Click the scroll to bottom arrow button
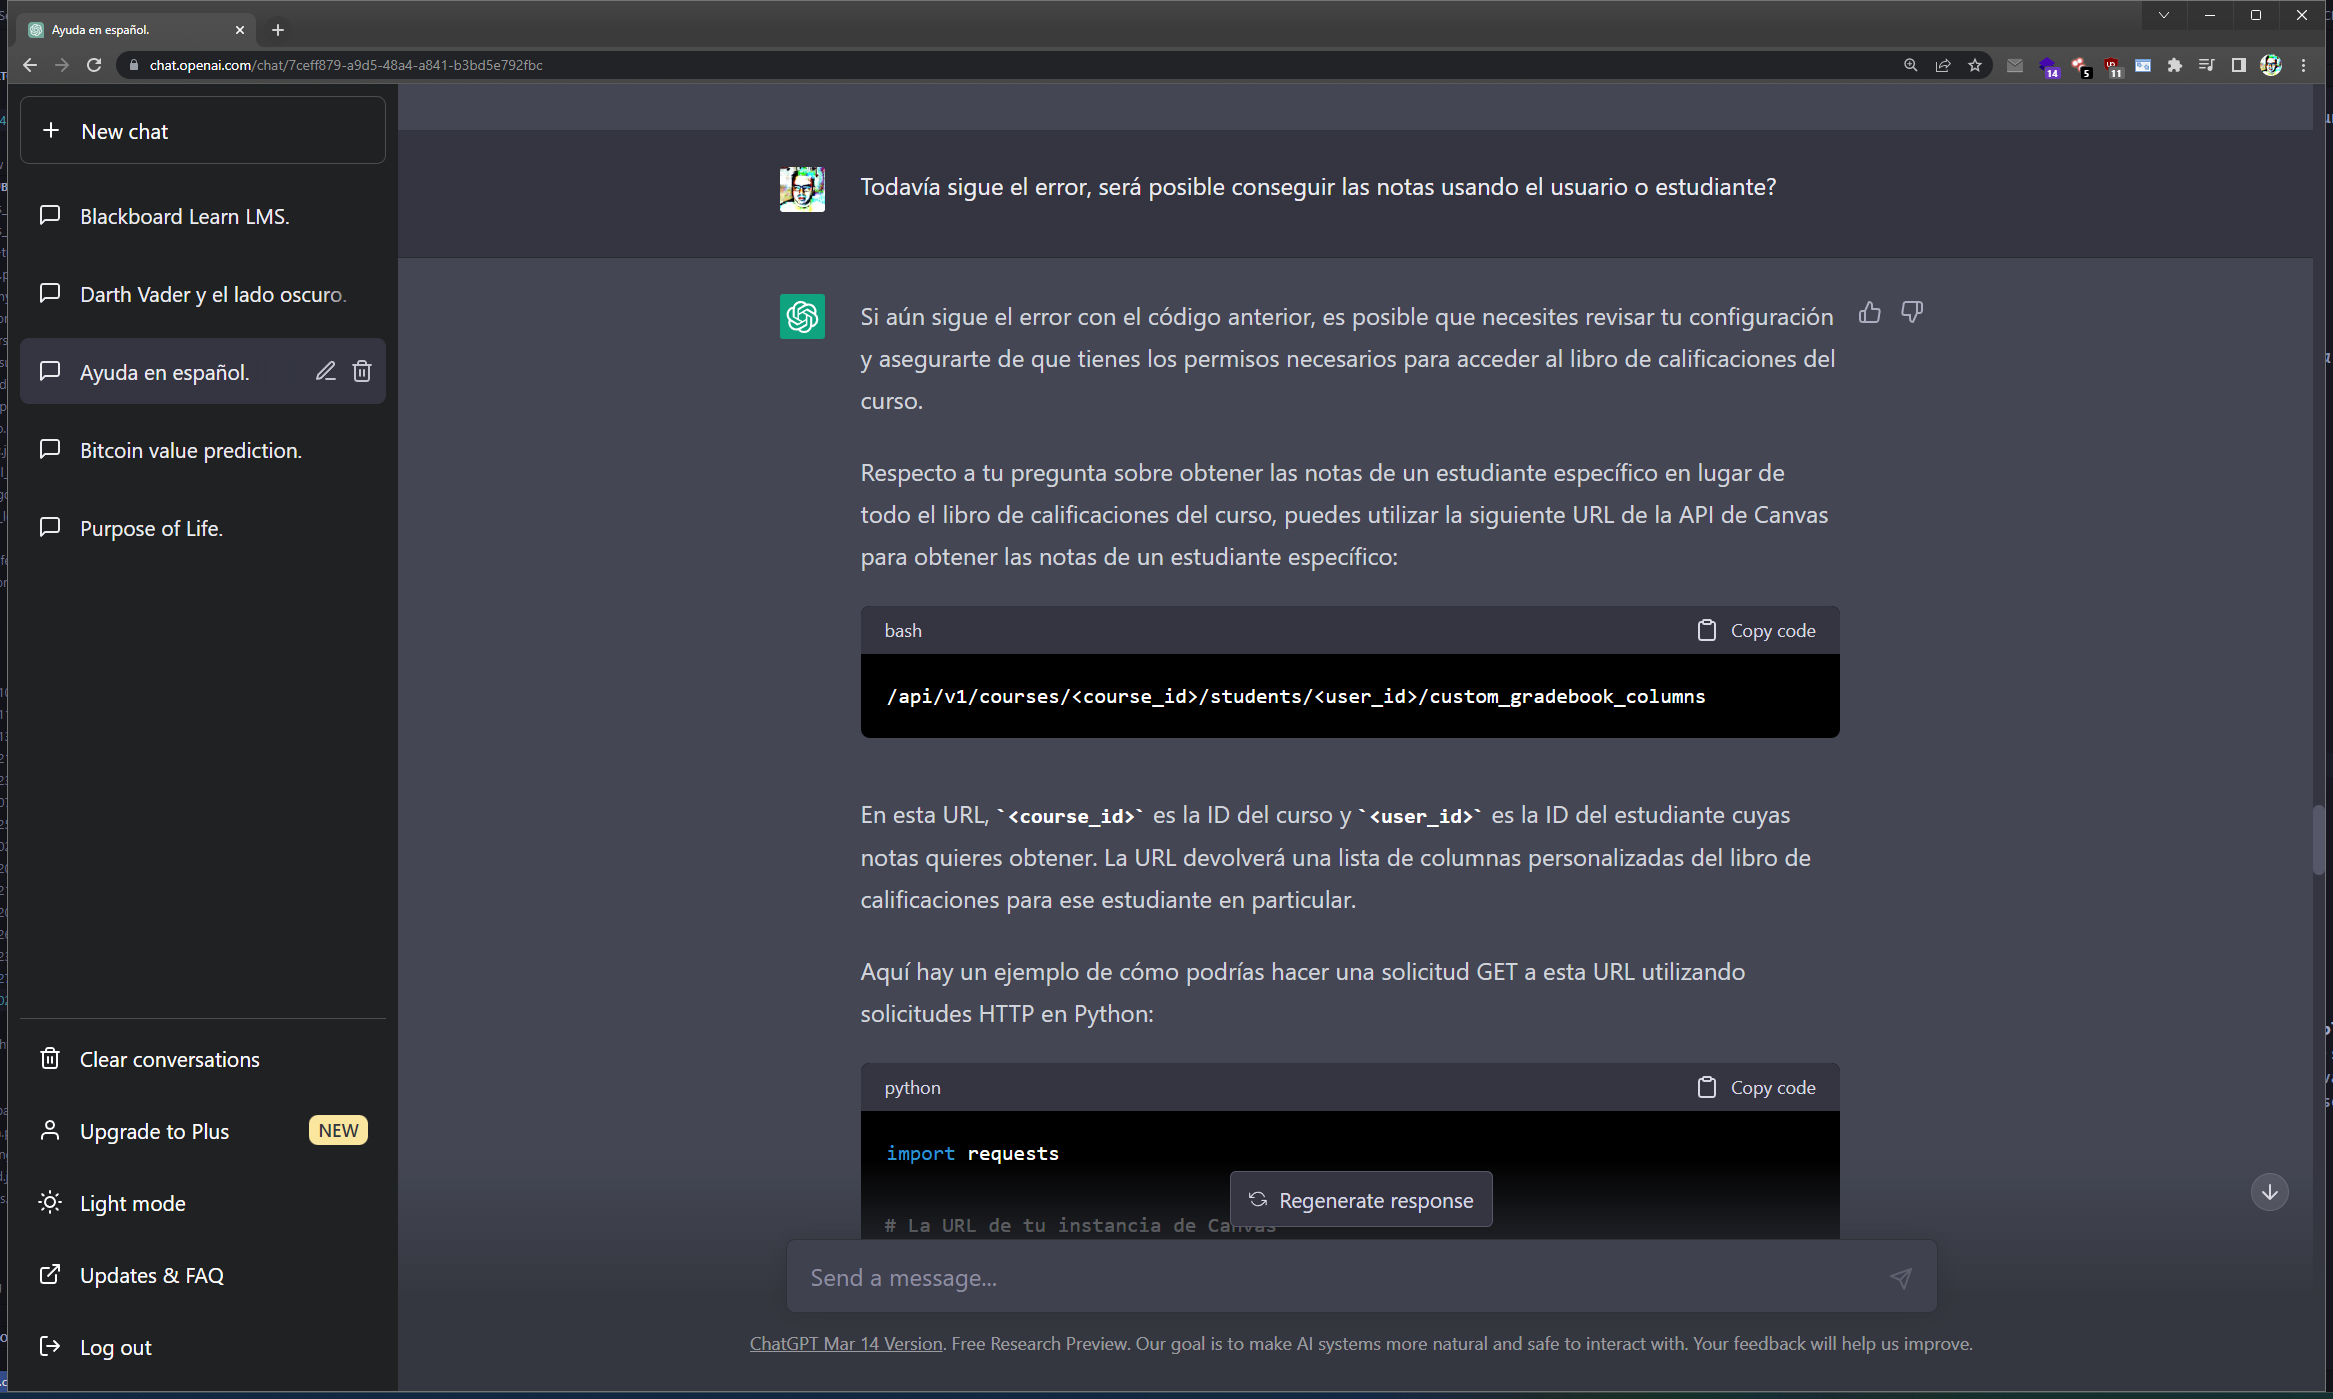 (2269, 1191)
